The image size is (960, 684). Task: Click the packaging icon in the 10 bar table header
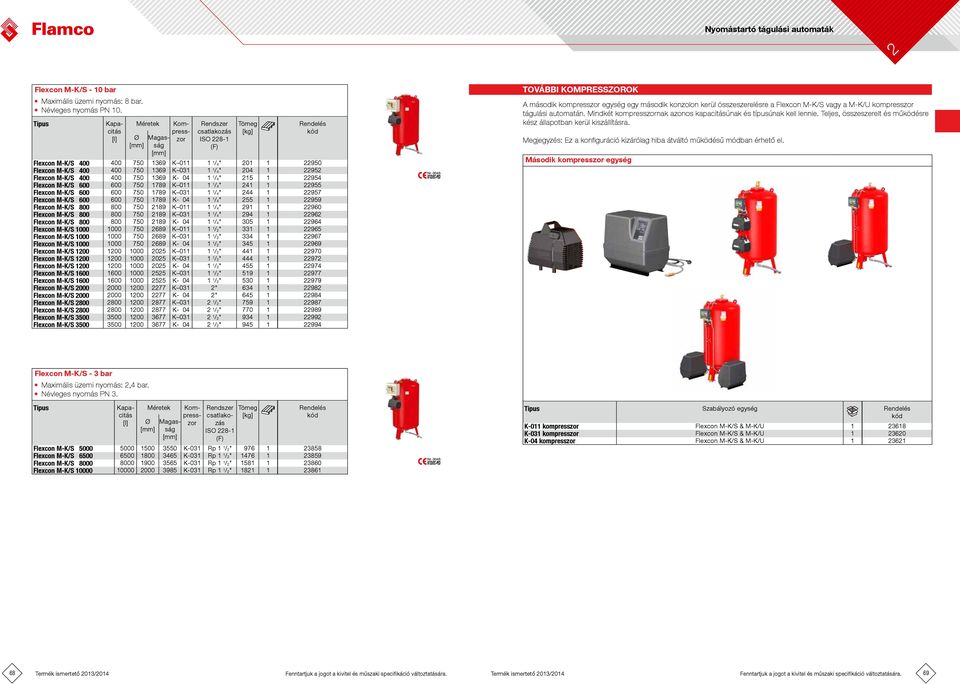(268, 126)
